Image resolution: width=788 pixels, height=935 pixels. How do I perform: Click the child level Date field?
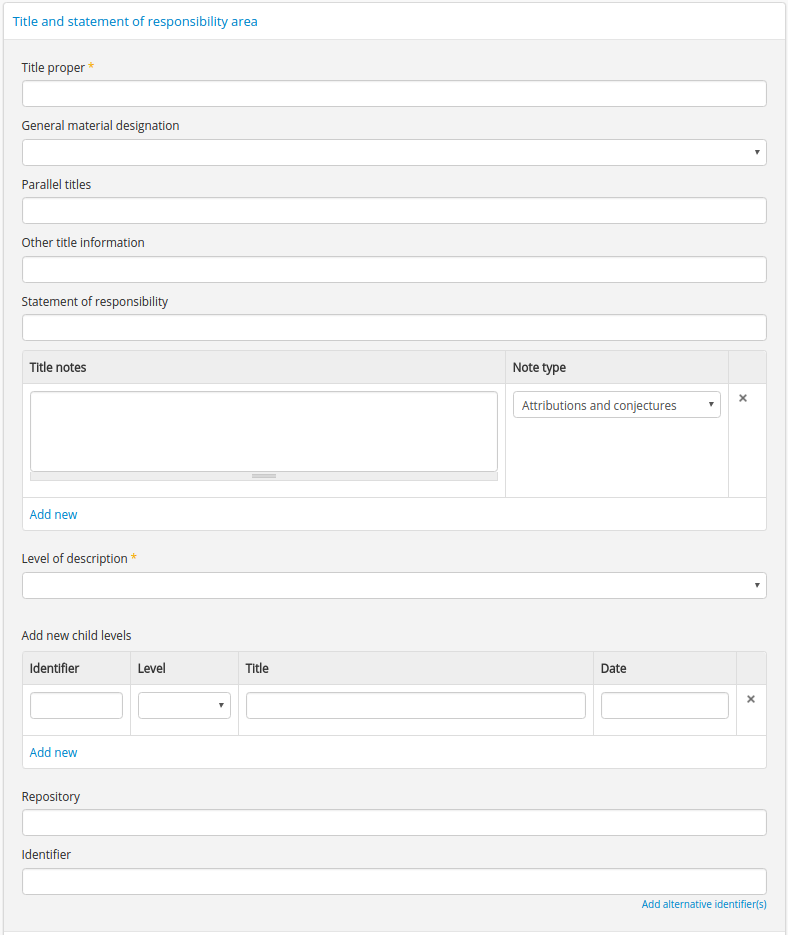pos(664,705)
